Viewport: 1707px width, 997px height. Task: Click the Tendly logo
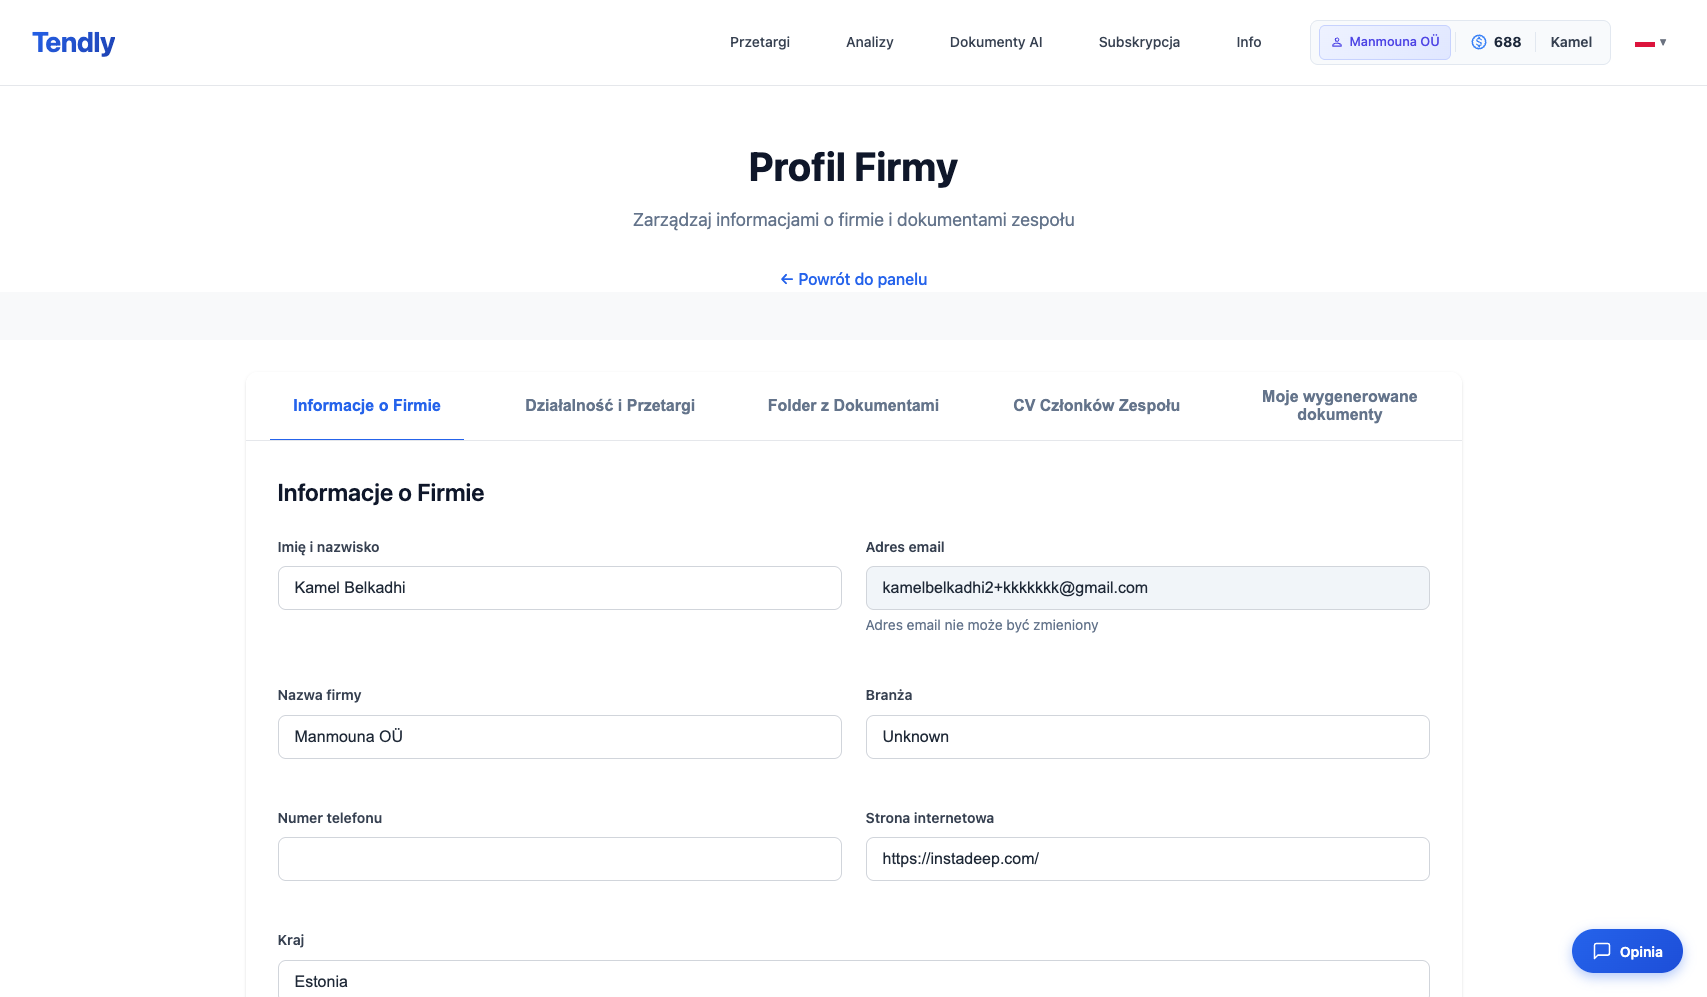click(74, 43)
